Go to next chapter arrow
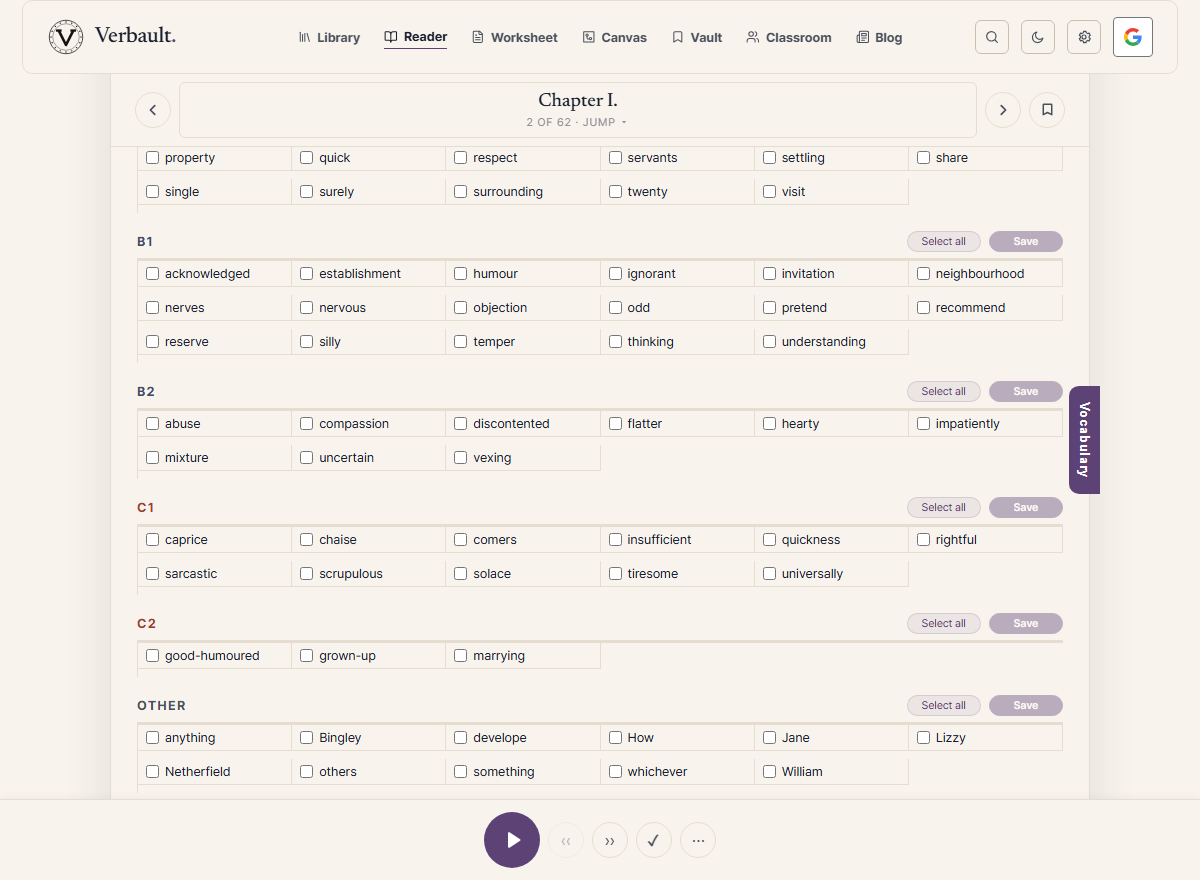Image resolution: width=1200 pixels, height=880 pixels. click(1003, 110)
